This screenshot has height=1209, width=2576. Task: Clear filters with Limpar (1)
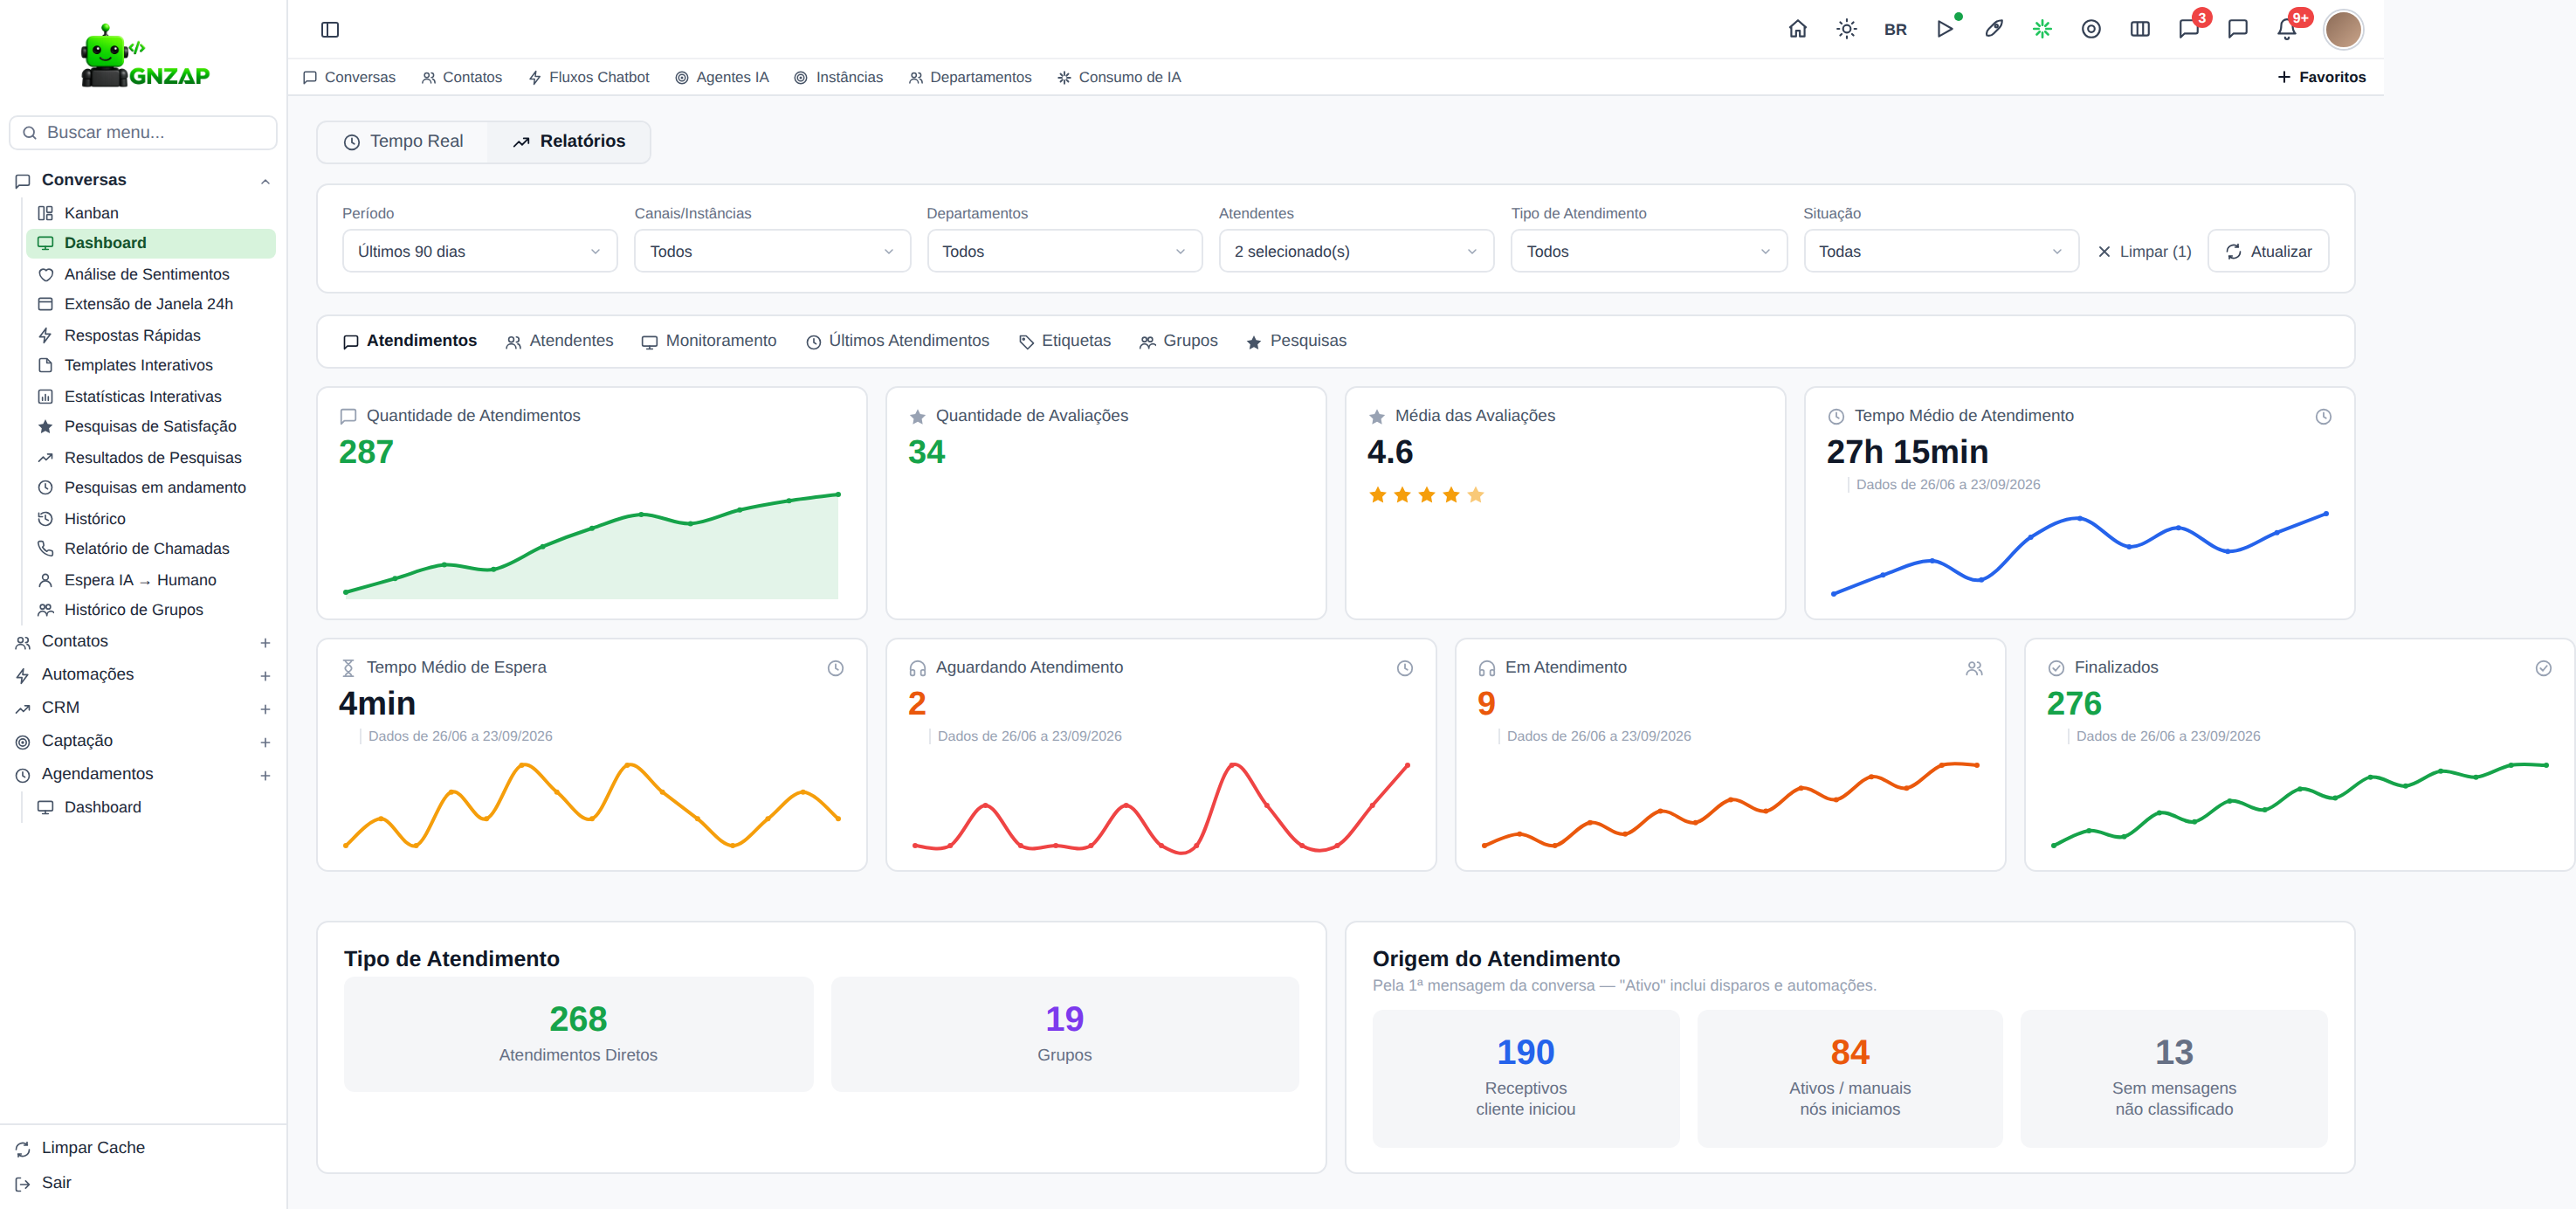point(2144,252)
